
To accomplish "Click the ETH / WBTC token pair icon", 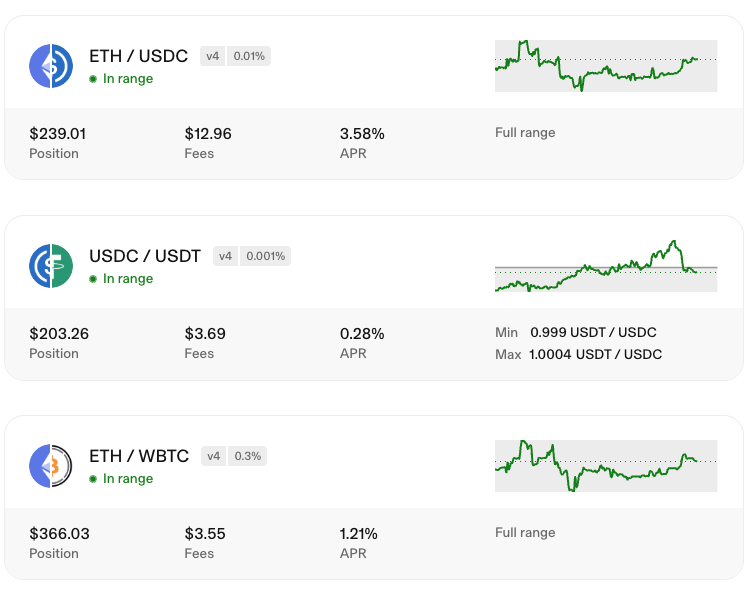I will 51,466.
